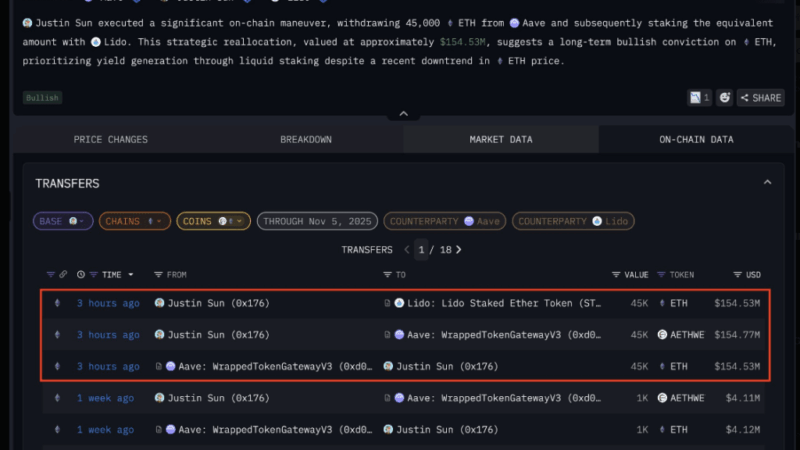
Task: Click the Justin Sun avatar in the $4.11M row
Action: pos(159,398)
